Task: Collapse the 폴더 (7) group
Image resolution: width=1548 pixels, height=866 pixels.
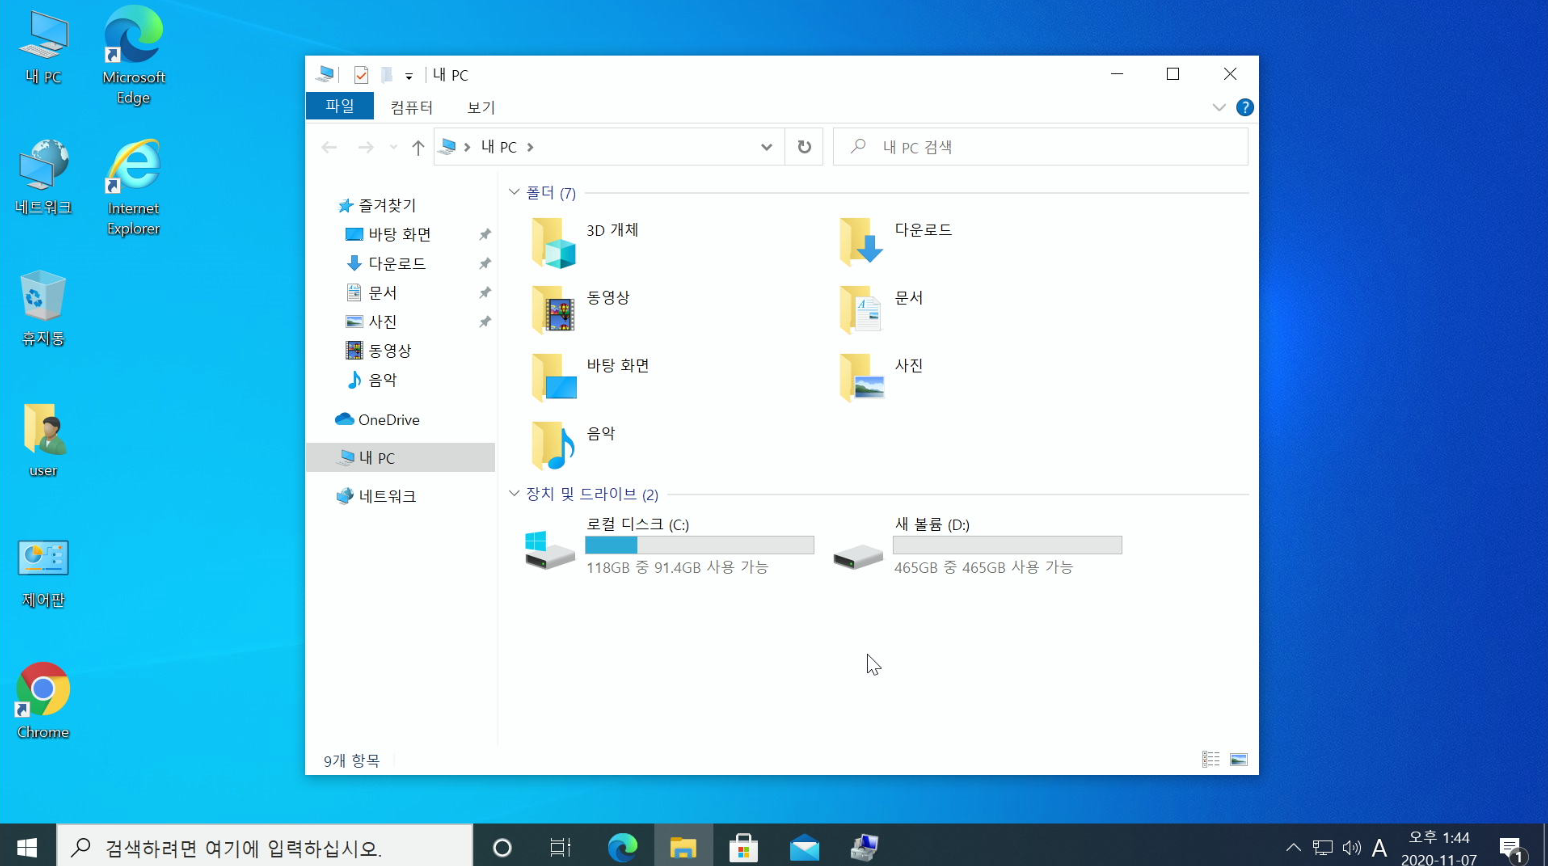Action: tap(514, 191)
